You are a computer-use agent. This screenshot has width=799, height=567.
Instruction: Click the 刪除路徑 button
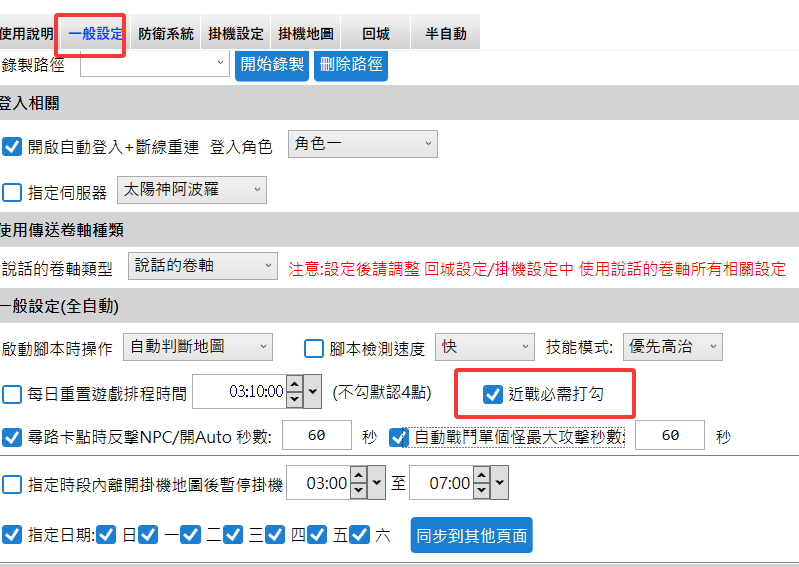[x=350, y=64]
